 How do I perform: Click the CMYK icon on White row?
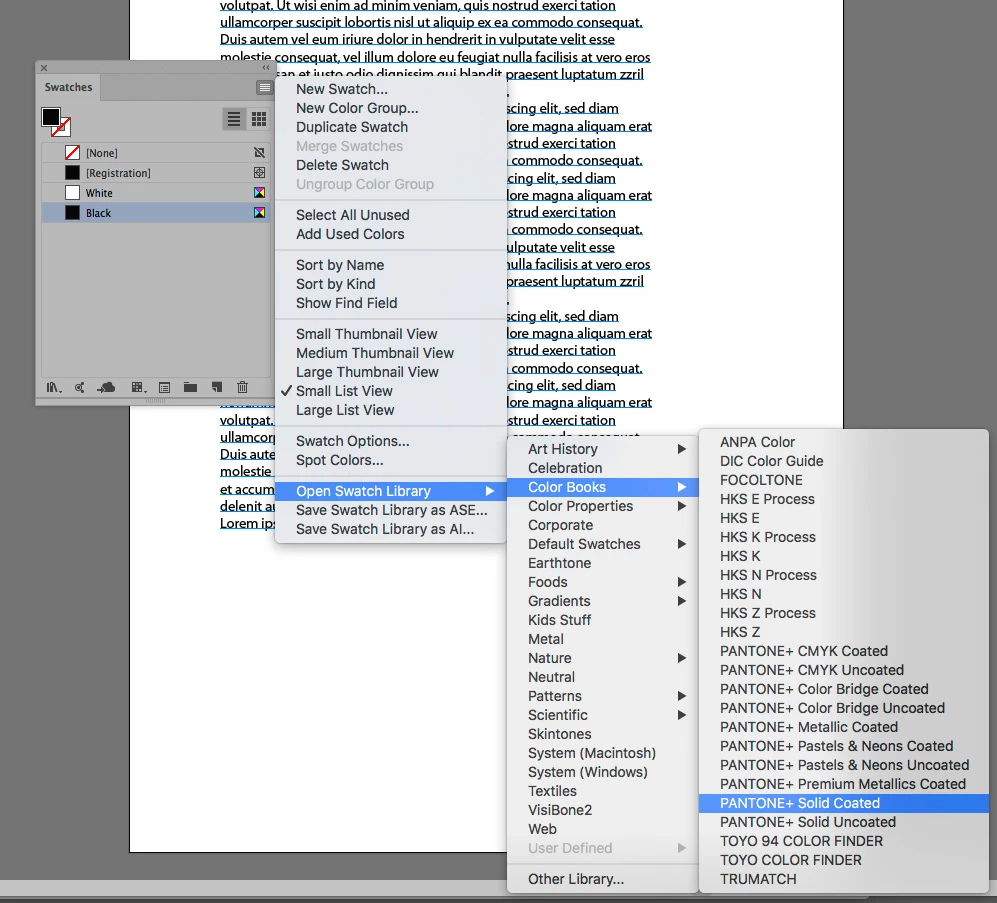click(259, 193)
